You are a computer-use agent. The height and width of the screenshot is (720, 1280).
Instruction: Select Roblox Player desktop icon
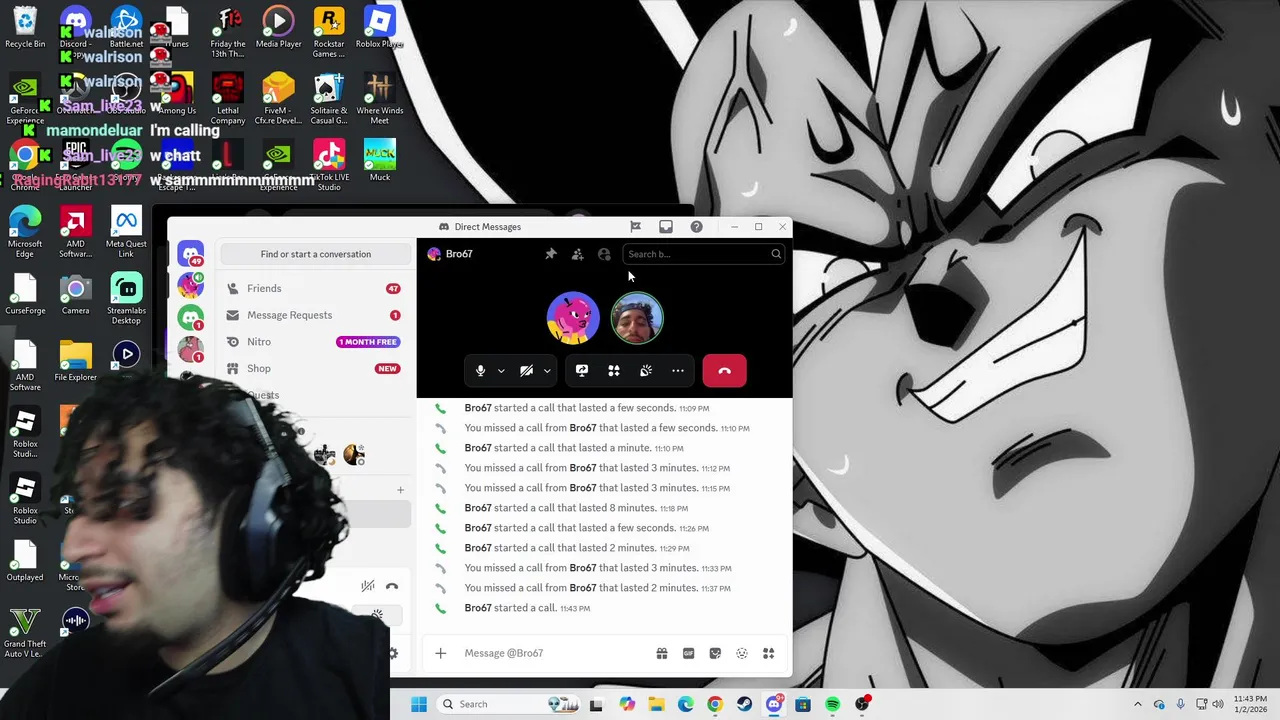[380, 27]
